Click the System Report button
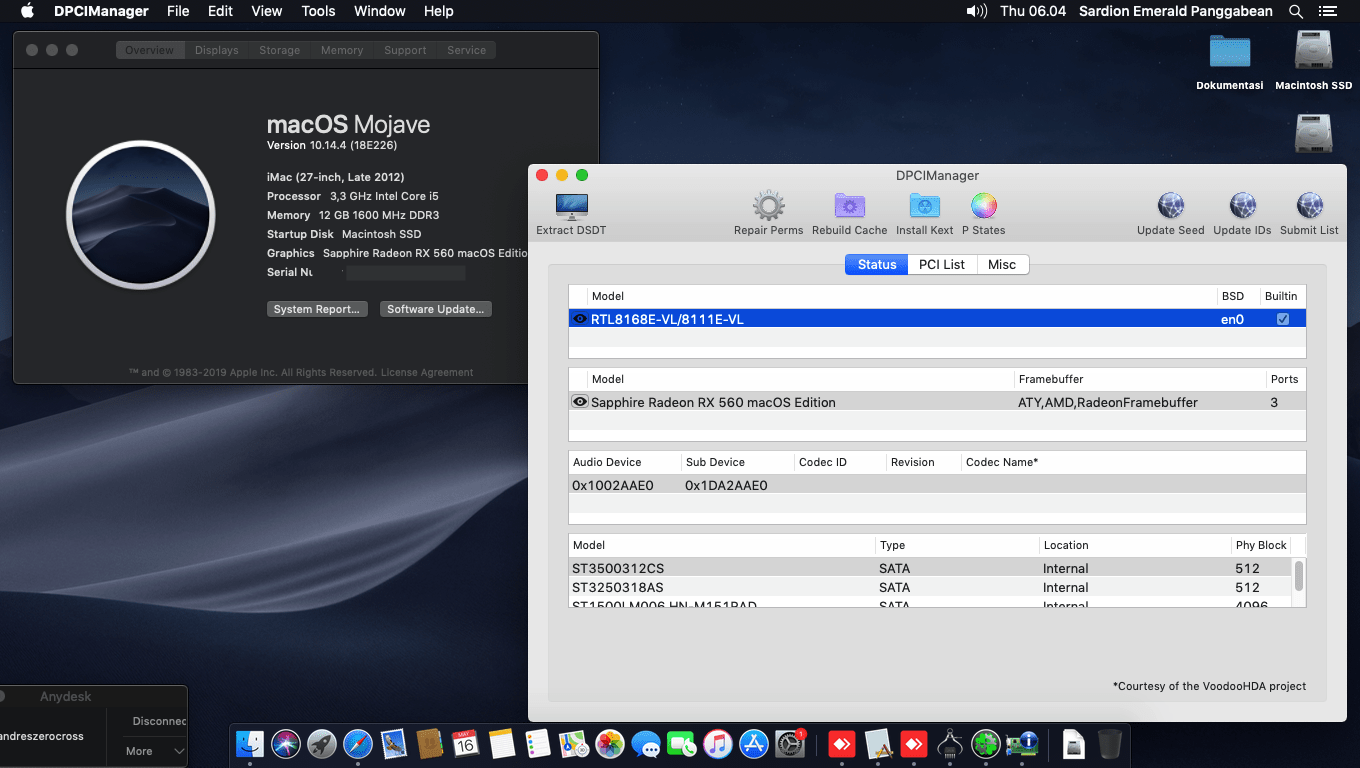This screenshot has height=768, width=1360. point(317,308)
